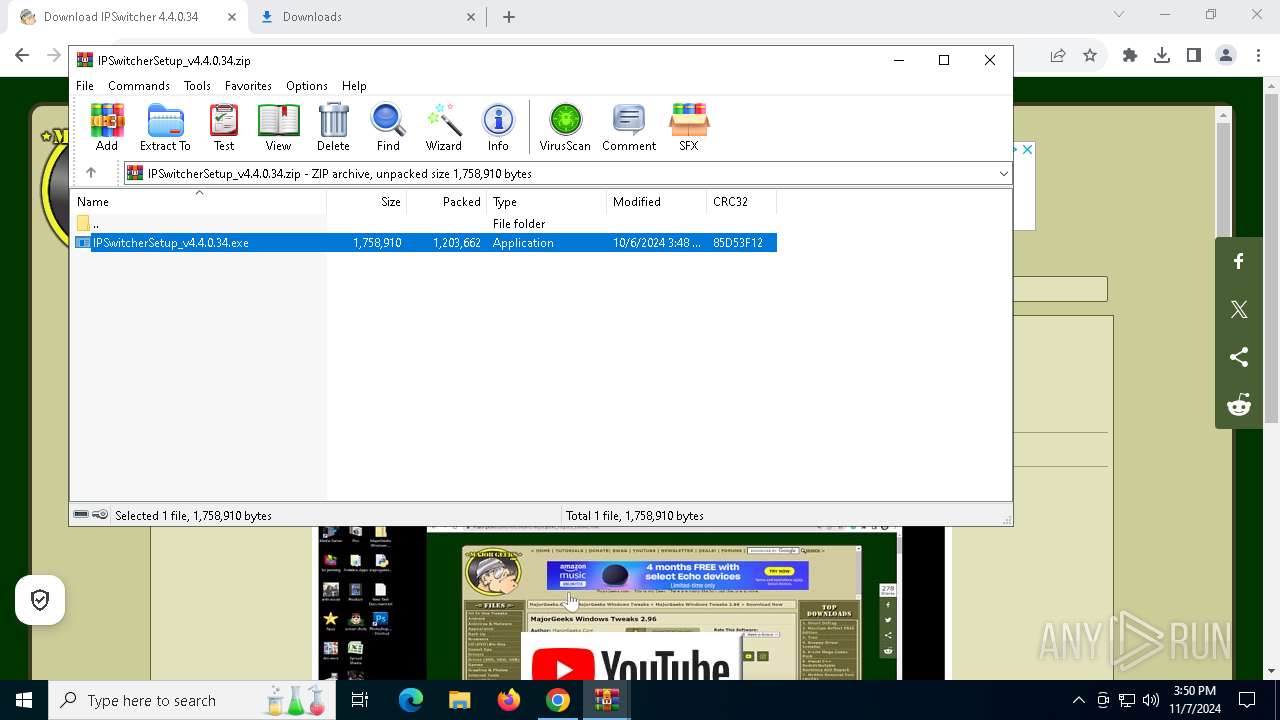This screenshot has height=720, width=1280.
Task: Click the status bar key icon
Action: [100, 515]
